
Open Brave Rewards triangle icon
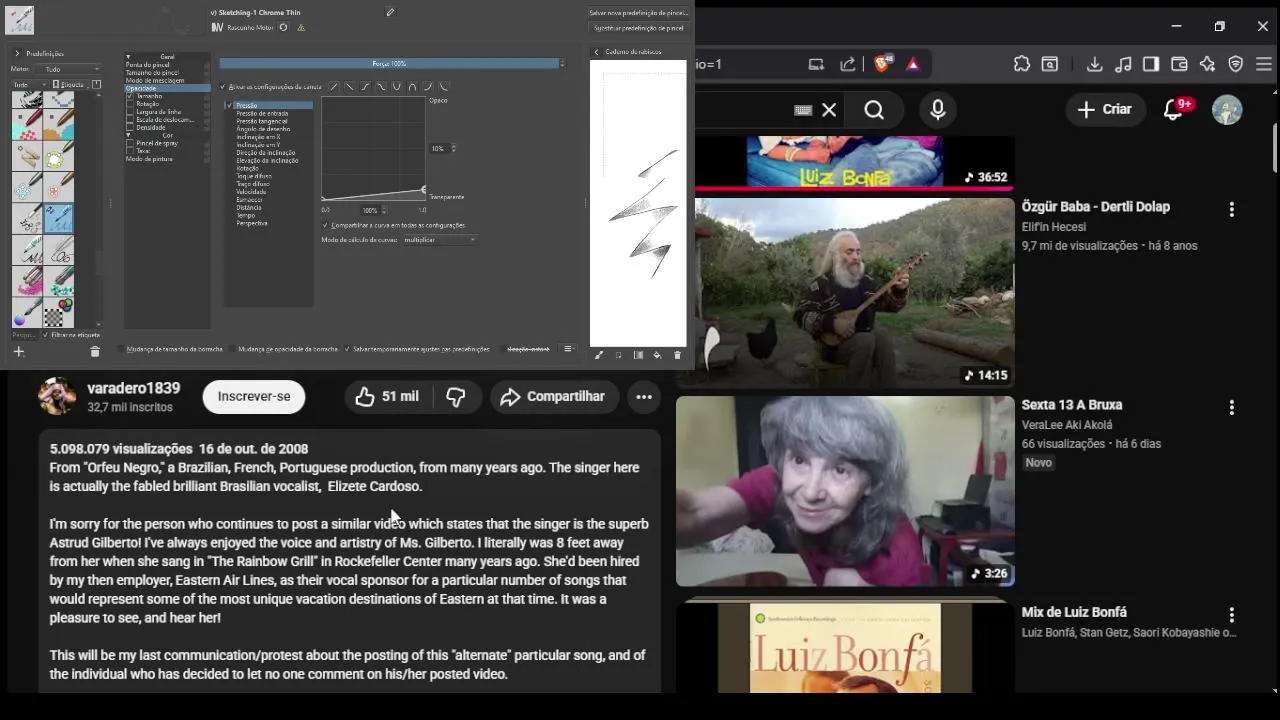[x=912, y=64]
